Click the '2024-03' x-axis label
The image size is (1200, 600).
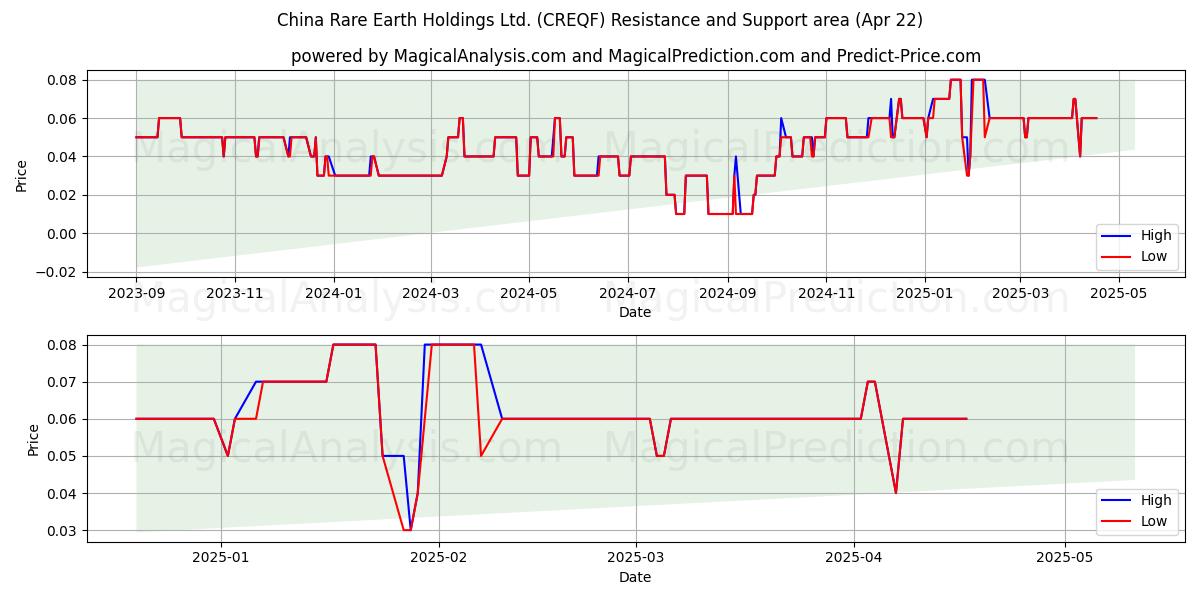[431, 295]
